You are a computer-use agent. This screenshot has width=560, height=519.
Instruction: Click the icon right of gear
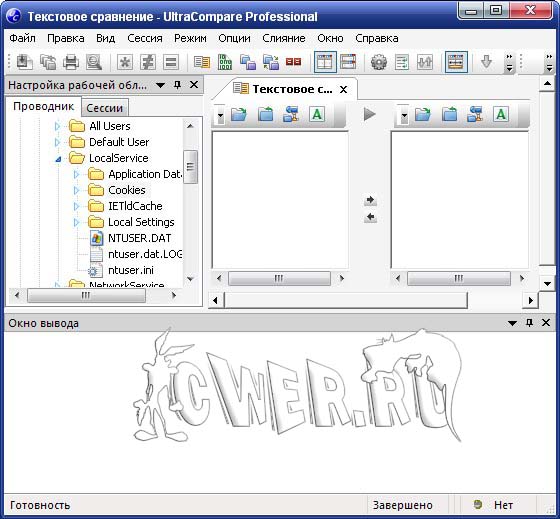[x=402, y=62]
